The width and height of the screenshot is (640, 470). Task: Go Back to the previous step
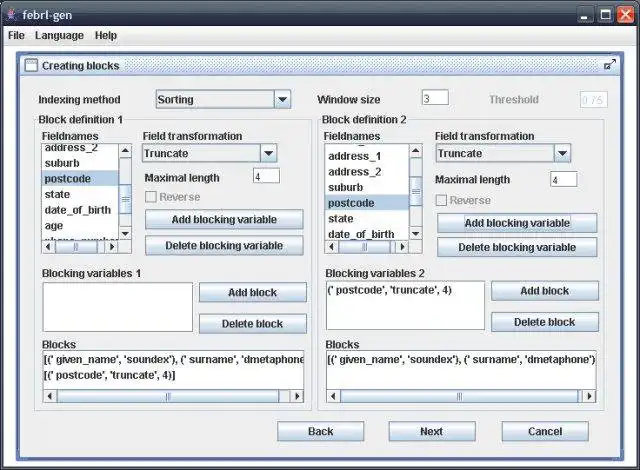click(320, 431)
